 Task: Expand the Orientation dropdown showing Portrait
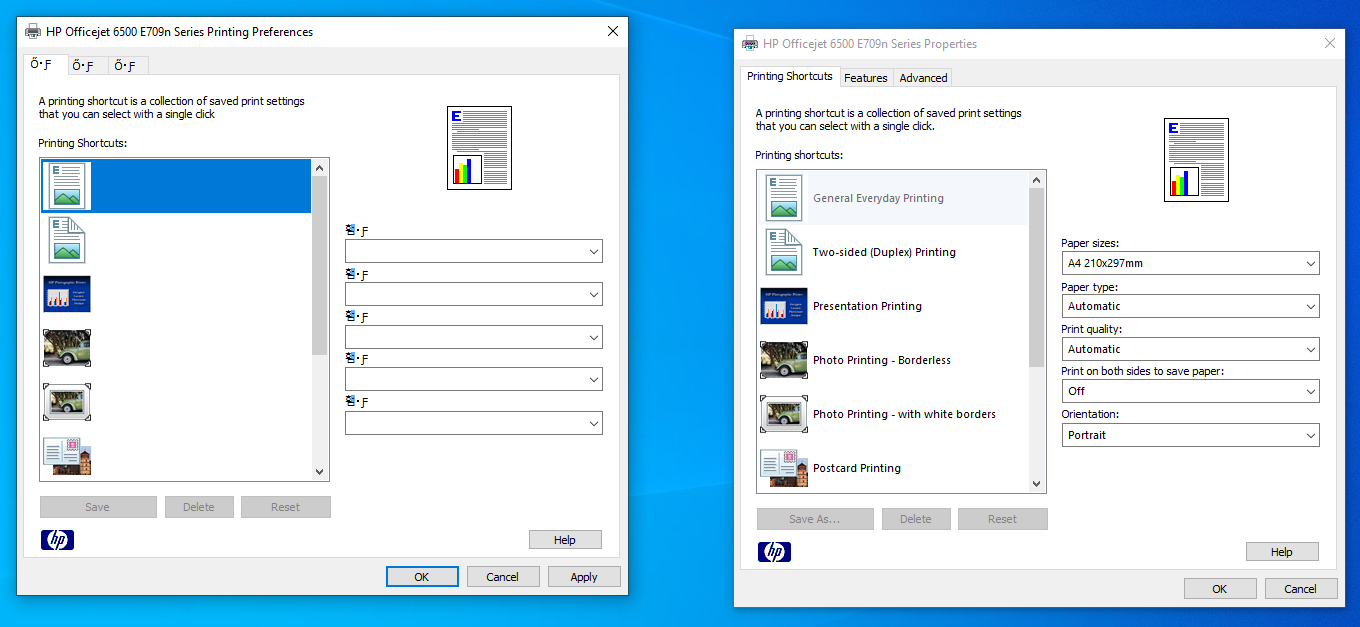tap(1190, 435)
